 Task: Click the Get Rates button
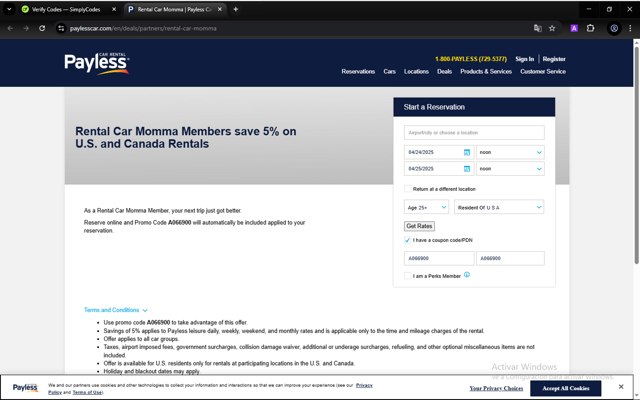click(419, 226)
